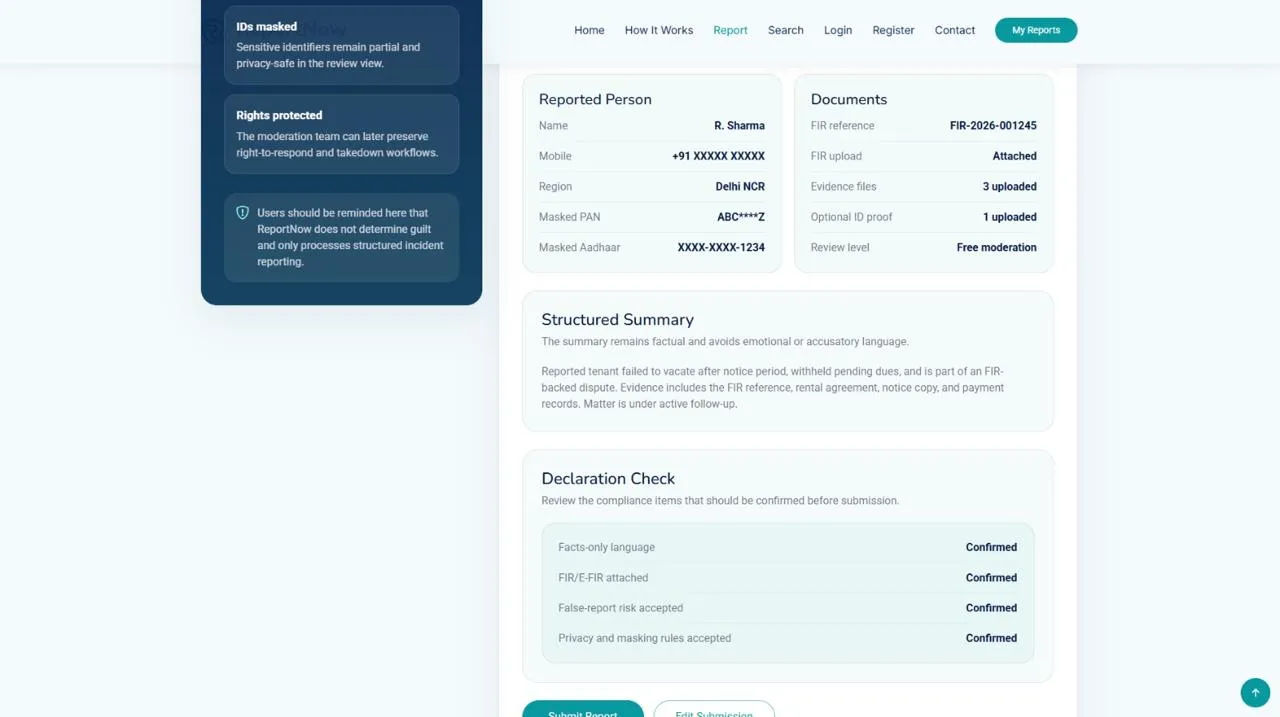
Task: Click the region value Delhi NCR
Action: (740, 187)
